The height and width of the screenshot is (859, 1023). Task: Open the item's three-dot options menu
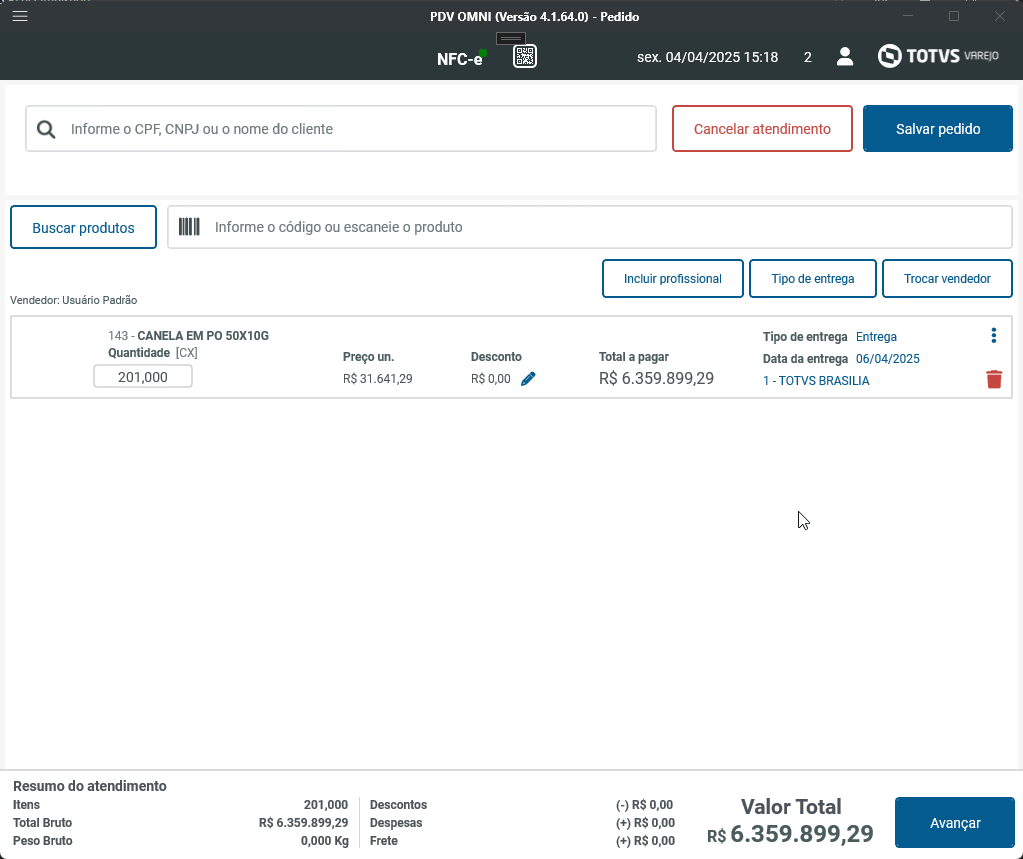coord(994,335)
